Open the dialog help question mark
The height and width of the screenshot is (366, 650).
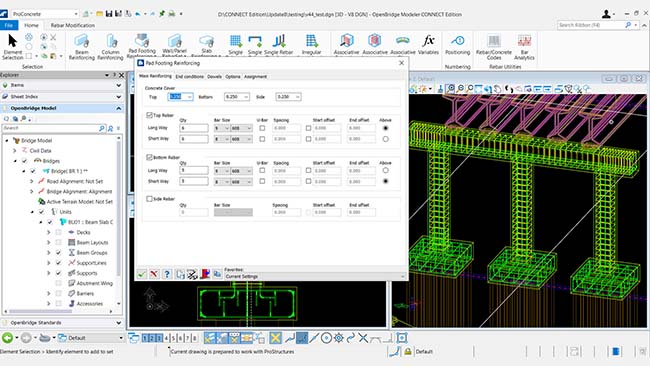tap(167, 274)
